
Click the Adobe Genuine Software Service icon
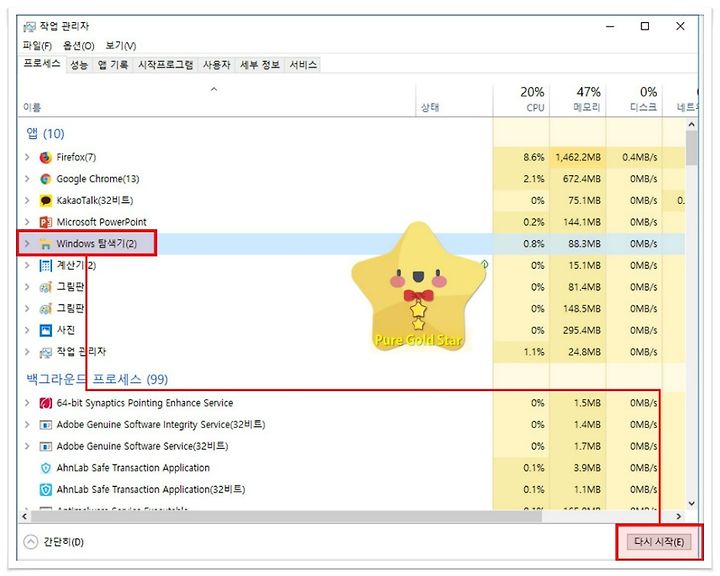[45, 446]
